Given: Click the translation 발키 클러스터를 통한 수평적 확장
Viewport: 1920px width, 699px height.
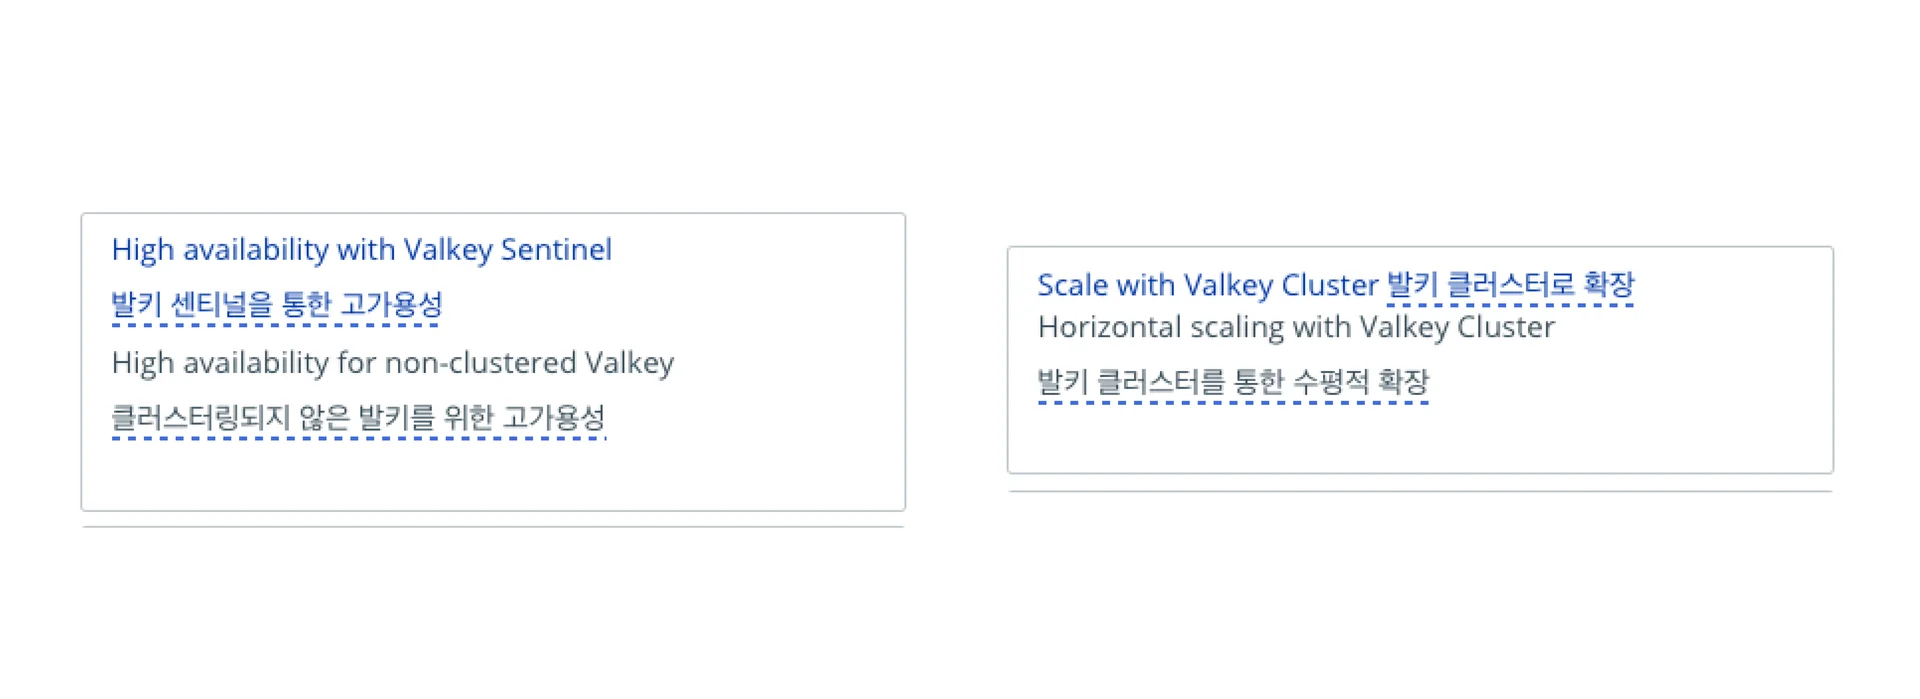Looking at the screenshot, I should tap(1233, 382).
